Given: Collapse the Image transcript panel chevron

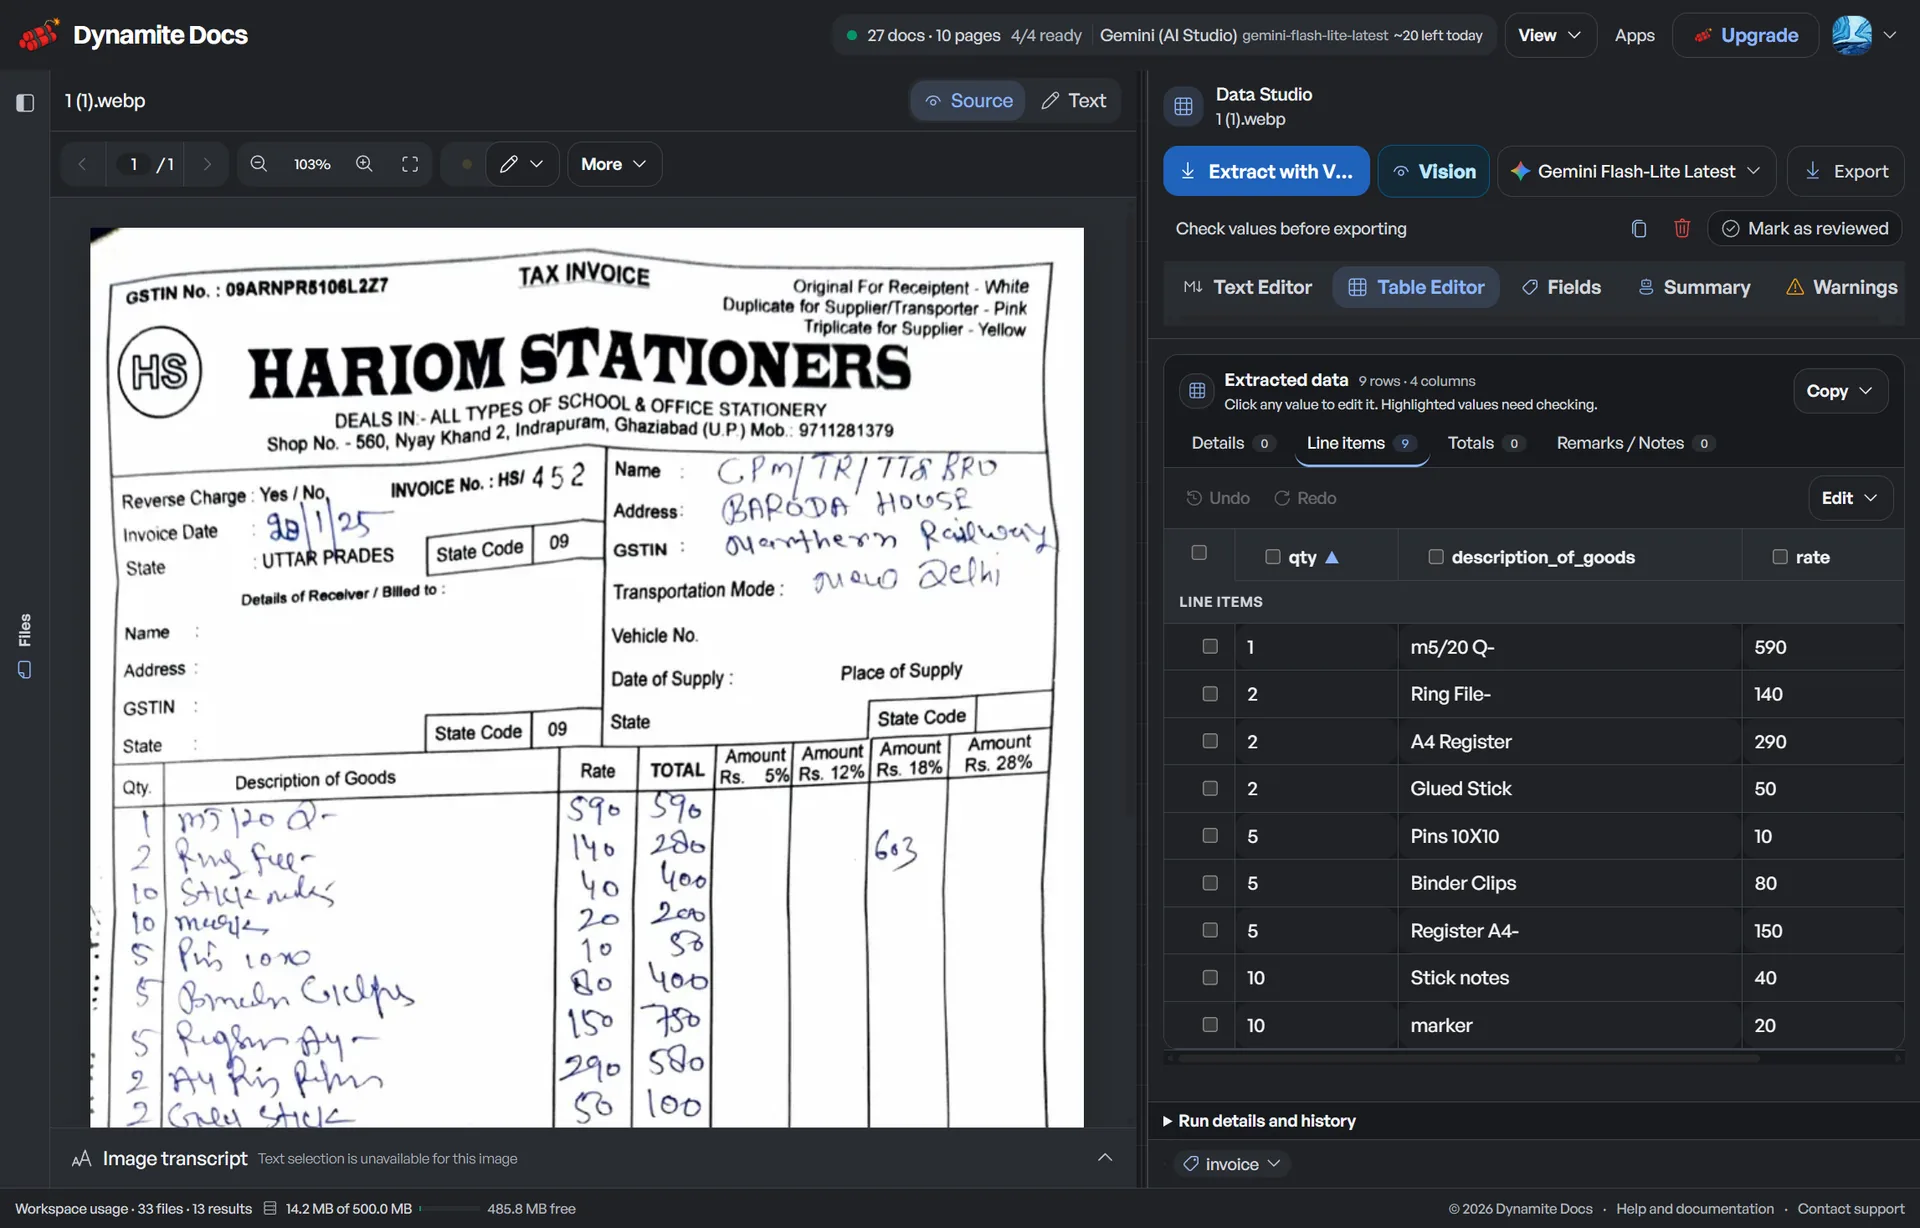Looking at the screenshot, I should coord(1105,1158).
